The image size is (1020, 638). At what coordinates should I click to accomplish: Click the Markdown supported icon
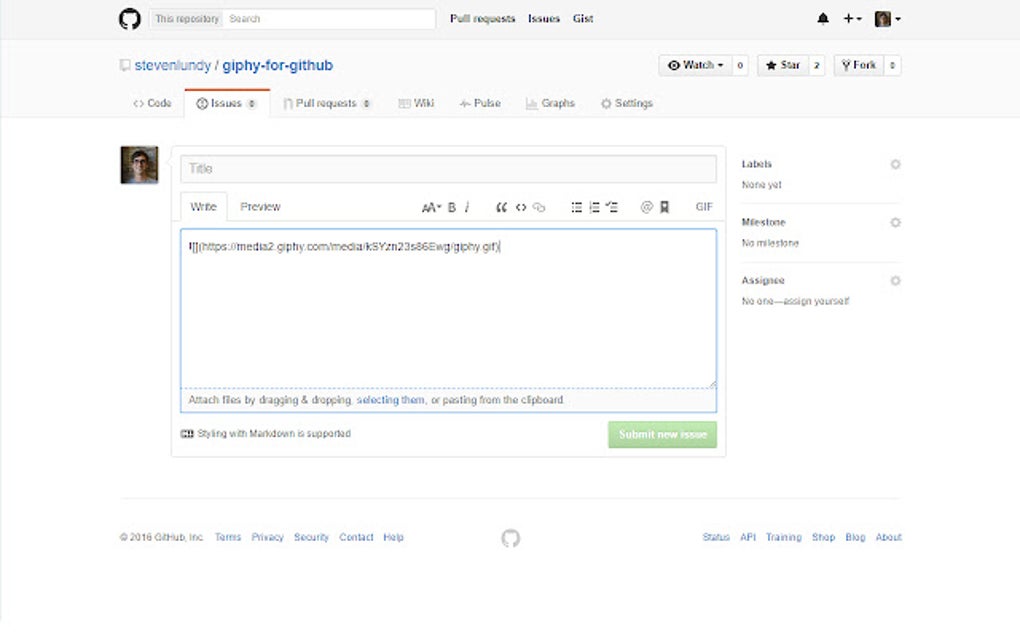click(187, 434)
